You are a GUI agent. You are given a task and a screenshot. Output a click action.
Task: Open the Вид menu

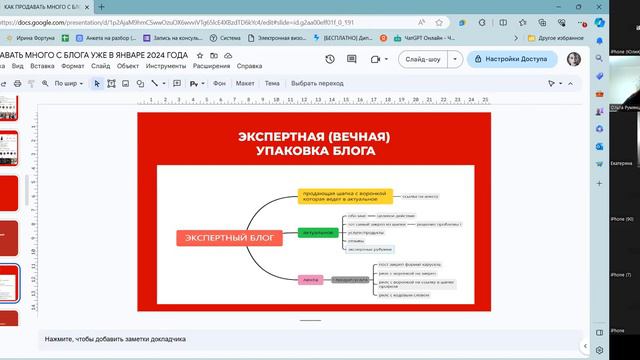(x=18, y=66)
